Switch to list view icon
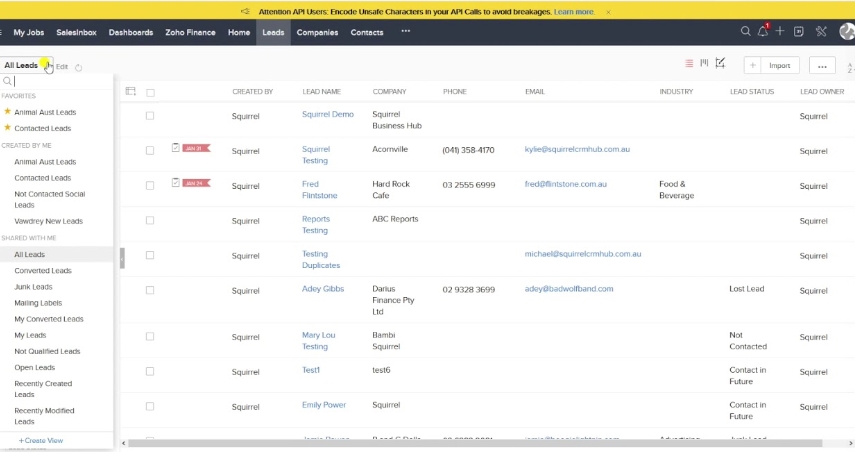The height and width of the screenshot is (452, 855). tap(689, 64)
